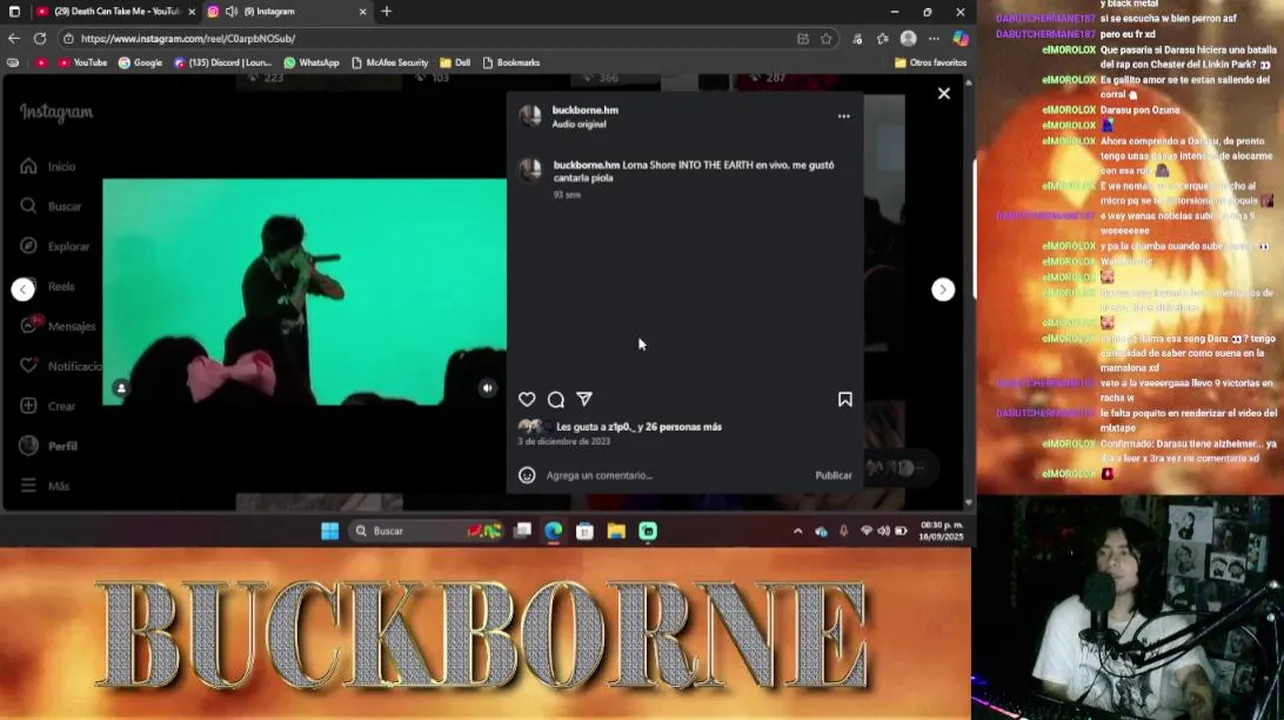Add this page to favorites with the star
The height and width of the screenshot is (720, 1284).
(x=826, y=38)
